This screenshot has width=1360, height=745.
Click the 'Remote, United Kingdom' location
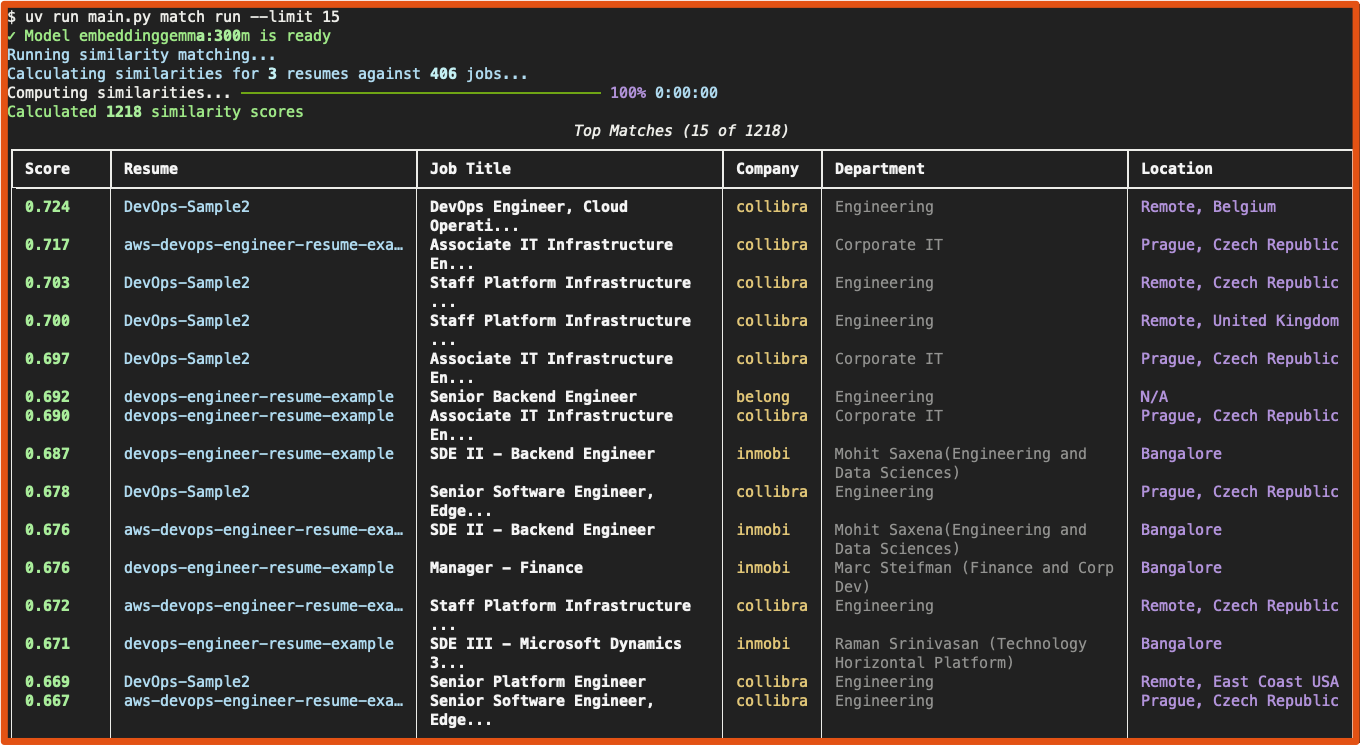click(x=1240, y=321)
